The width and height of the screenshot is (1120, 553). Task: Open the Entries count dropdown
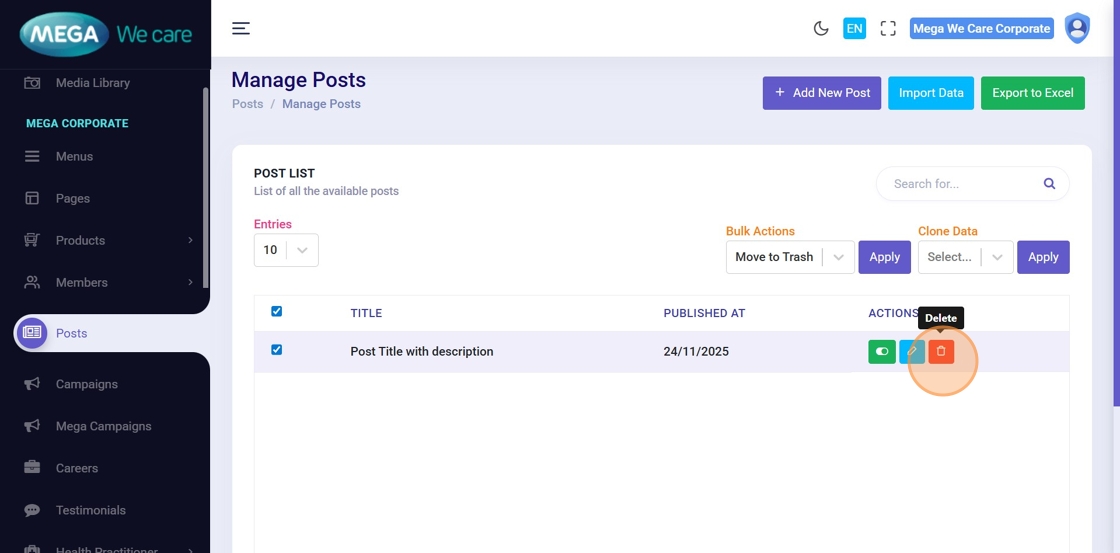click(286, 250)
